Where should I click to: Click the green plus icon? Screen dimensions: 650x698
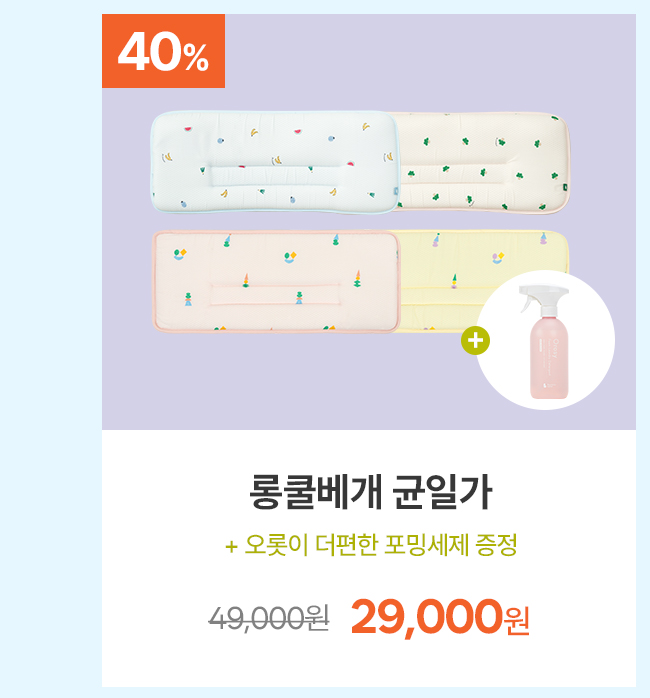click(x=475, y=341)
